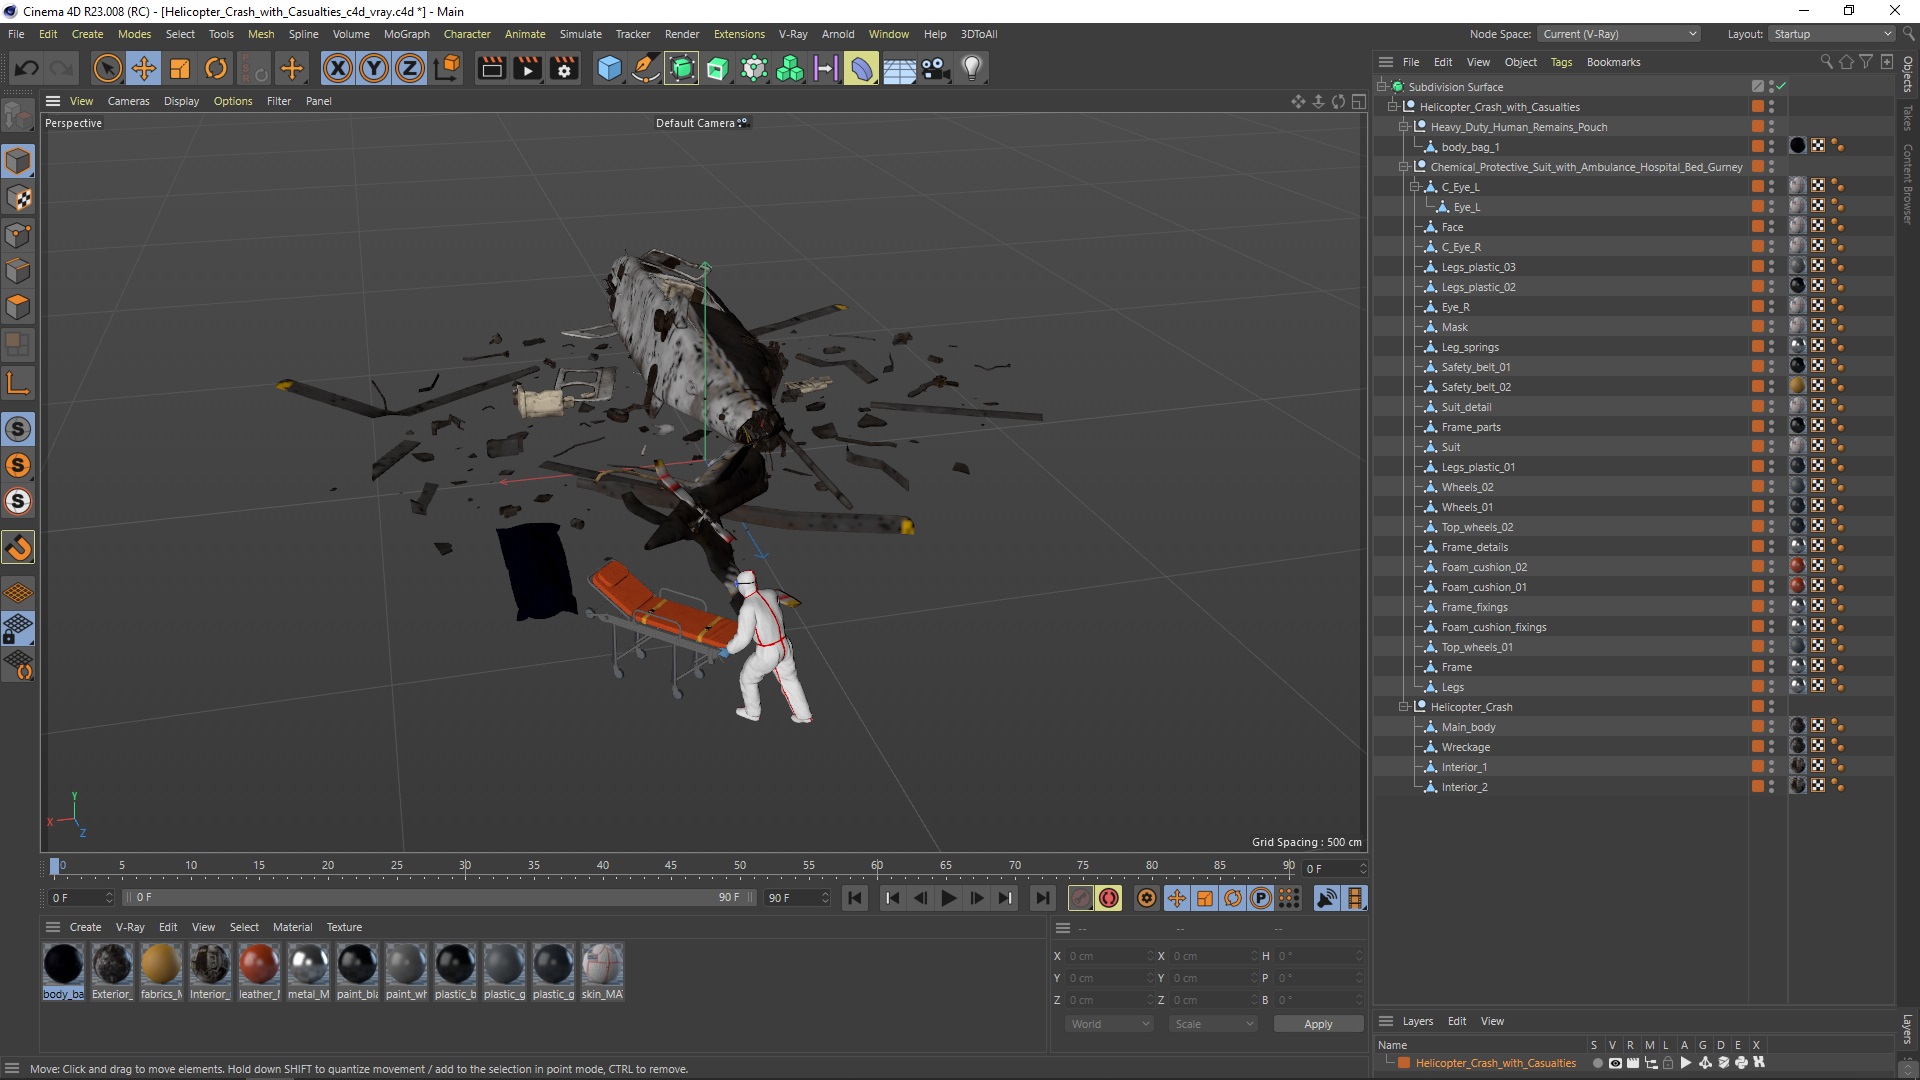Toggle body_bag_1 visibility dots
The height and width of the screenshot is (1080, 1920).
click(1771, 146)
